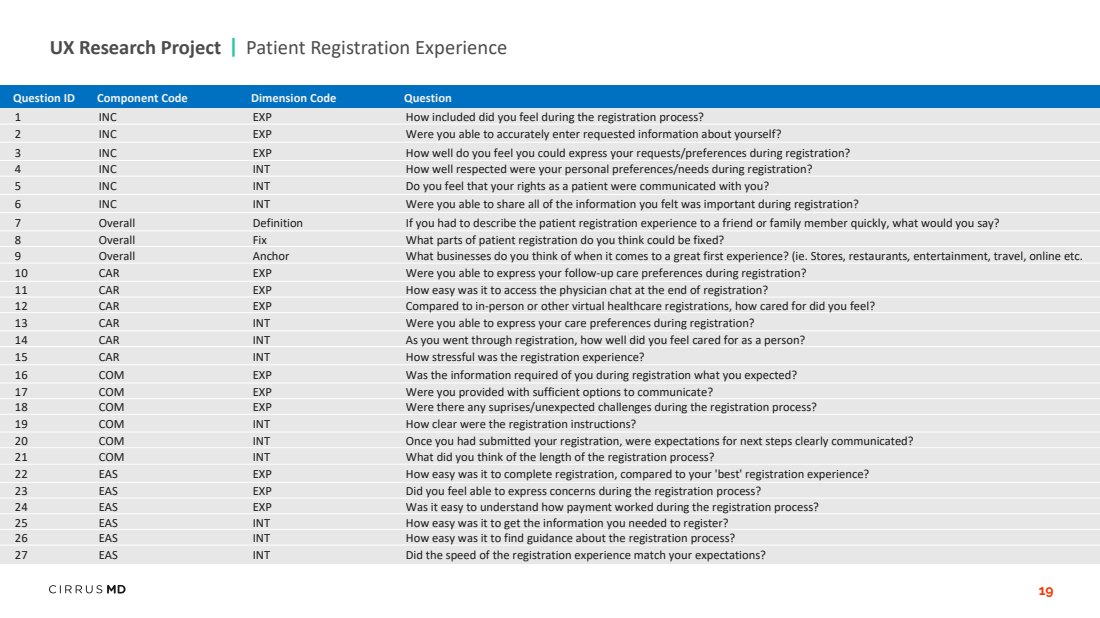Viewport: 1100px width, 618px height.
Task: Select question about feeling included during registration
Action: point(554,117)
